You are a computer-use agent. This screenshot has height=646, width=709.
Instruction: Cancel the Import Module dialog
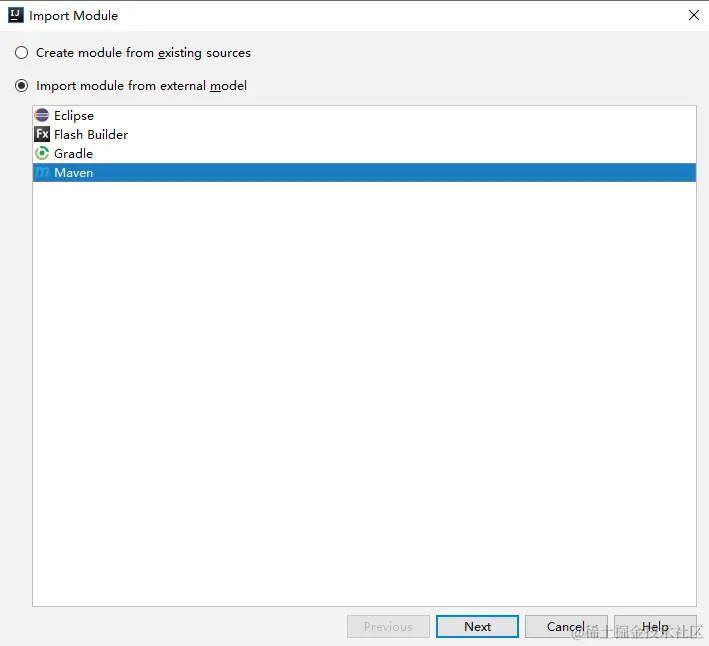tap(566, 626)
